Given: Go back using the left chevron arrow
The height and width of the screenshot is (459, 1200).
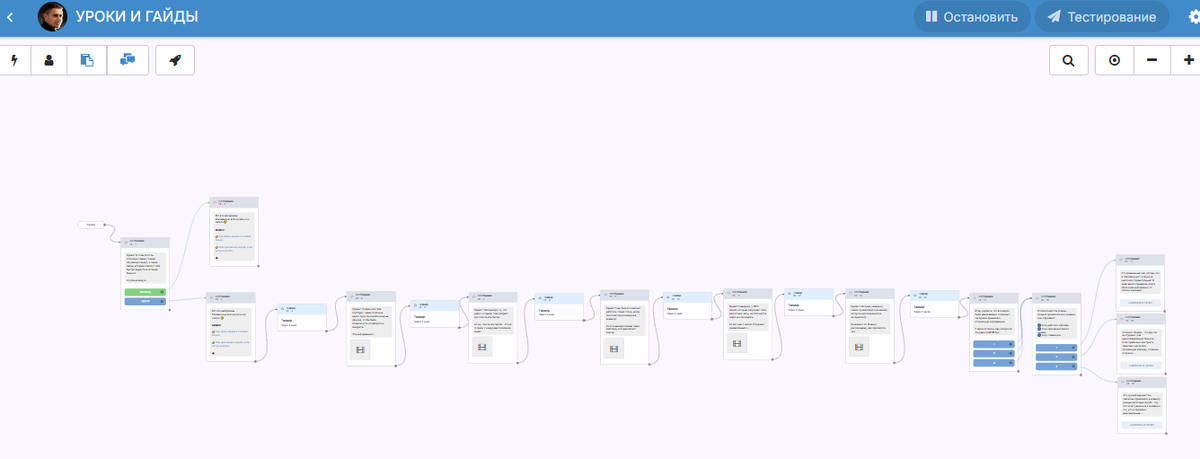Looking at the screenshot, I should tap(10, 17).
